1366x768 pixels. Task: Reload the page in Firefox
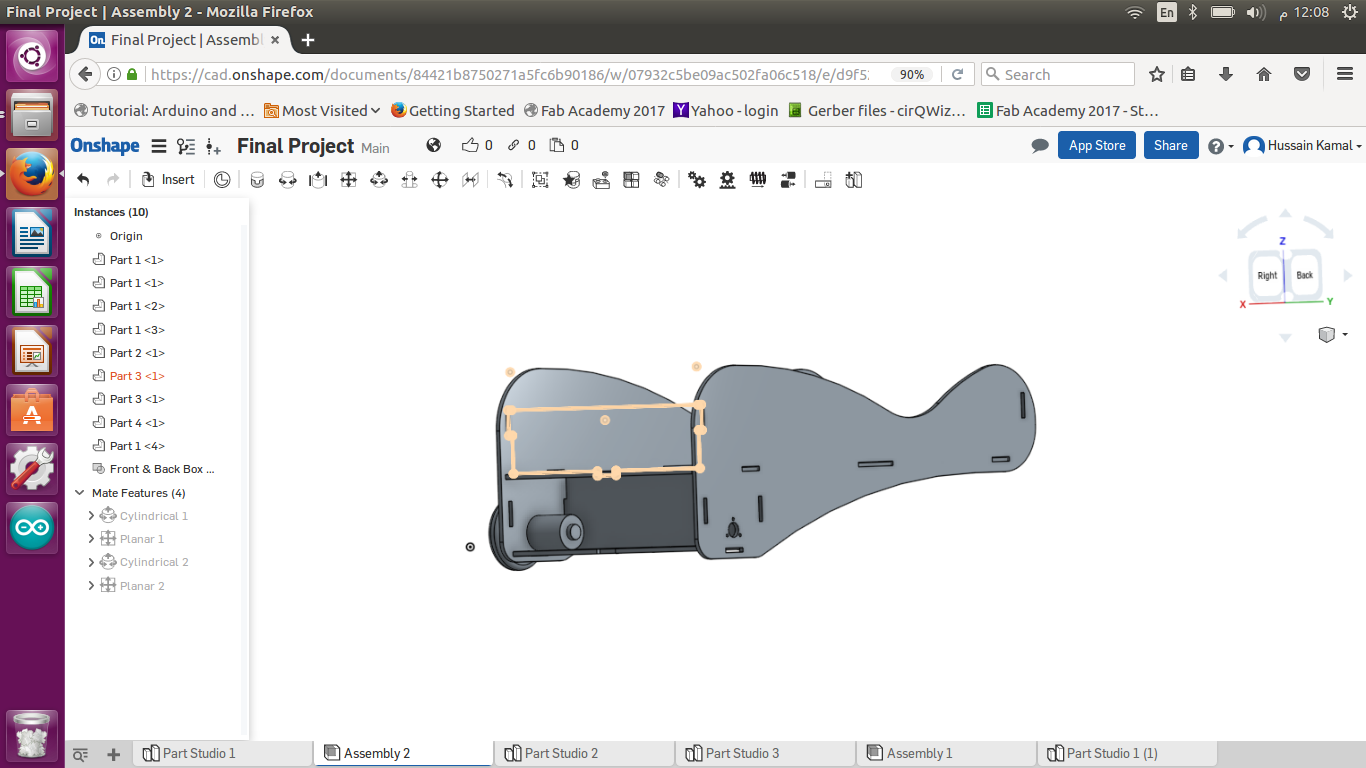957,74
